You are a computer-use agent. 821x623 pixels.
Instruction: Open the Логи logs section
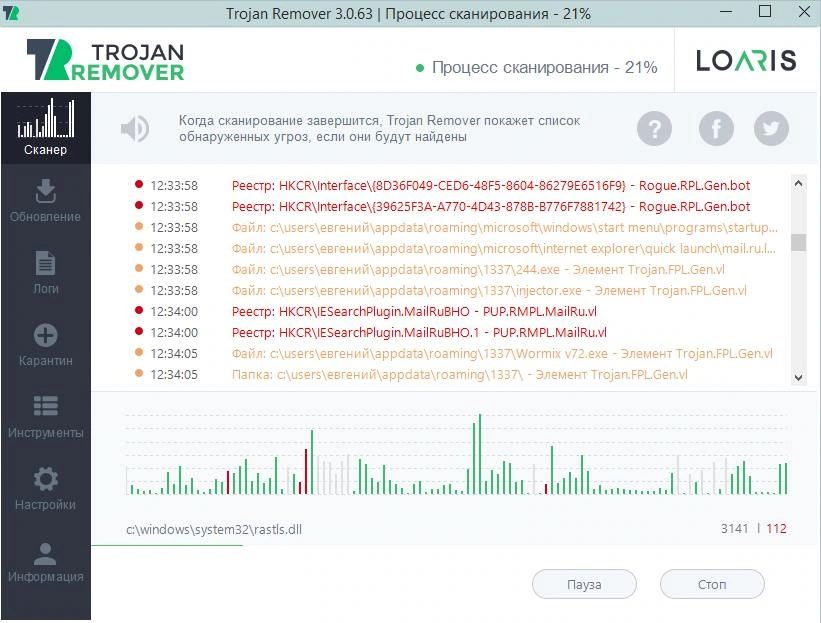(x=46, y=272)
